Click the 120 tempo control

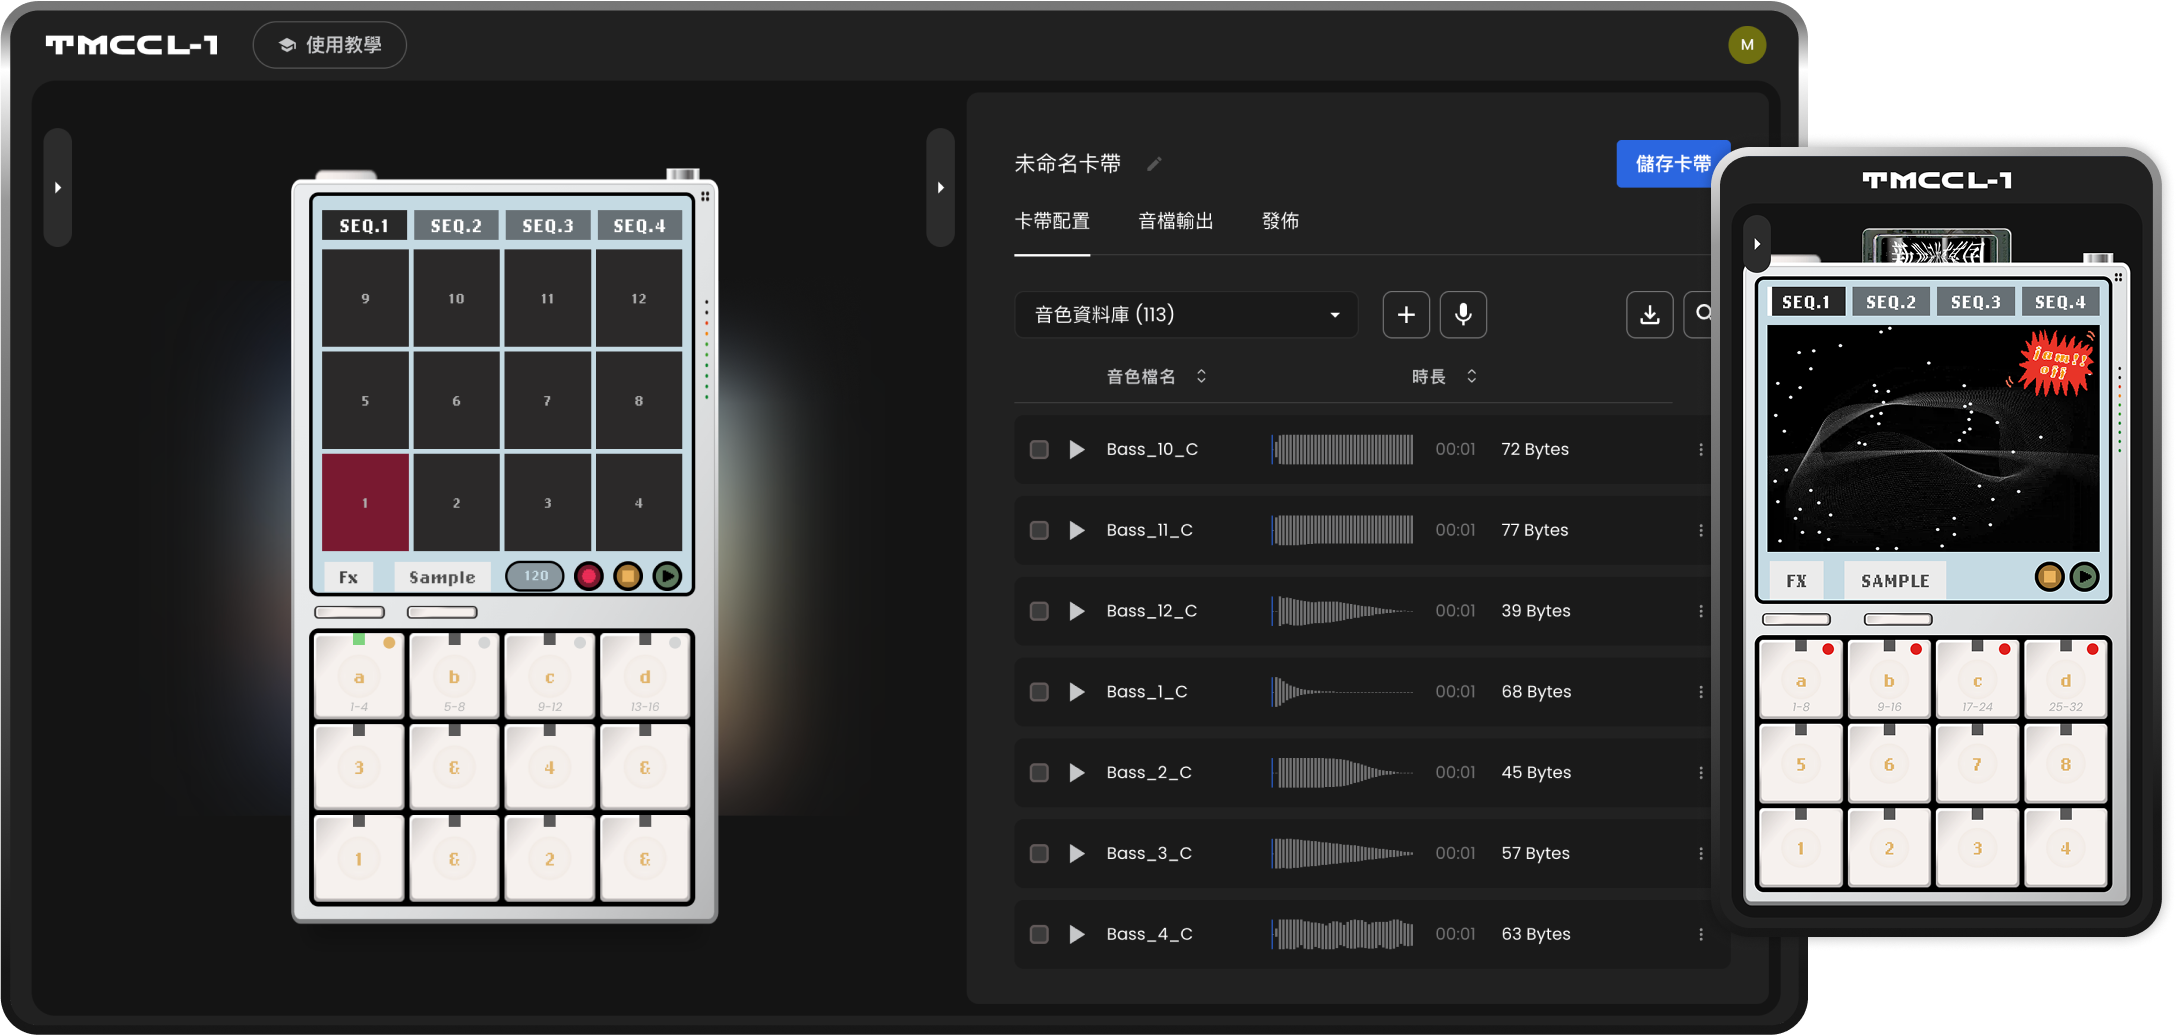[535, 576]
